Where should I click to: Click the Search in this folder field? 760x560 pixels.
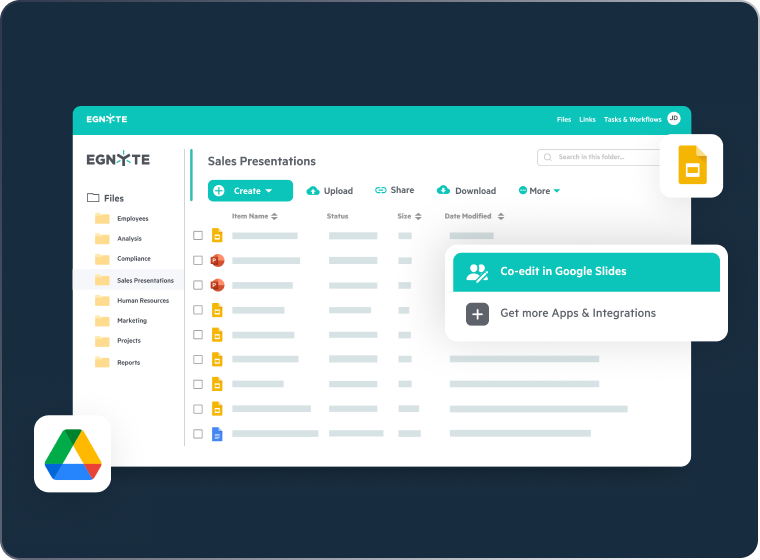click(x=600, y=157)
